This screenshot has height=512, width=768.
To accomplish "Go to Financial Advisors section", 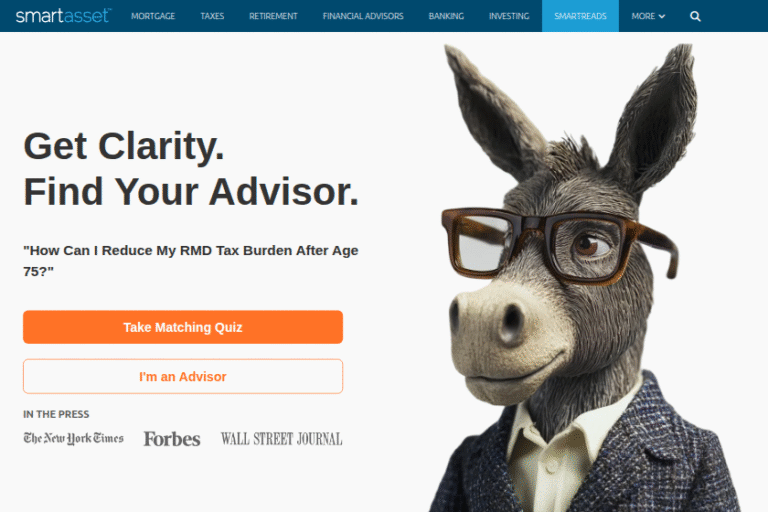I will pyautogui.click(x=363, y=16).
